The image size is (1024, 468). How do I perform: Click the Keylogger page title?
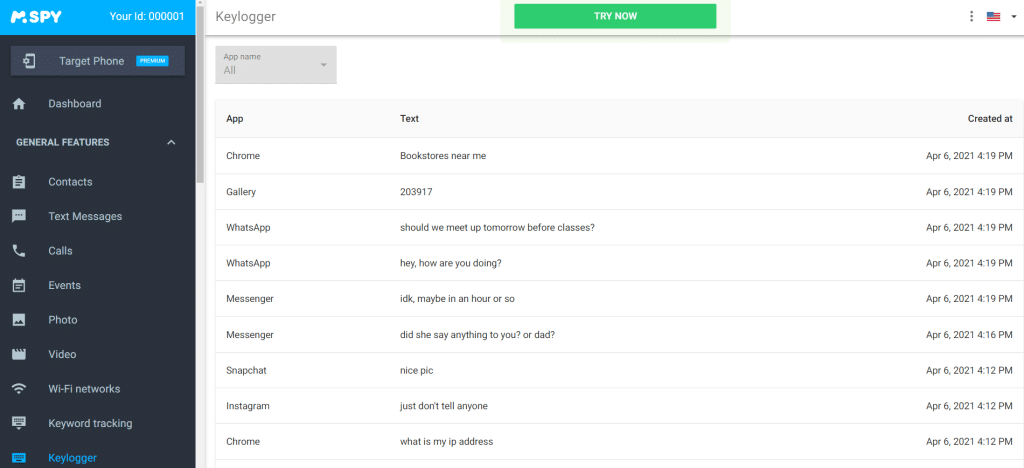(246, 17)
